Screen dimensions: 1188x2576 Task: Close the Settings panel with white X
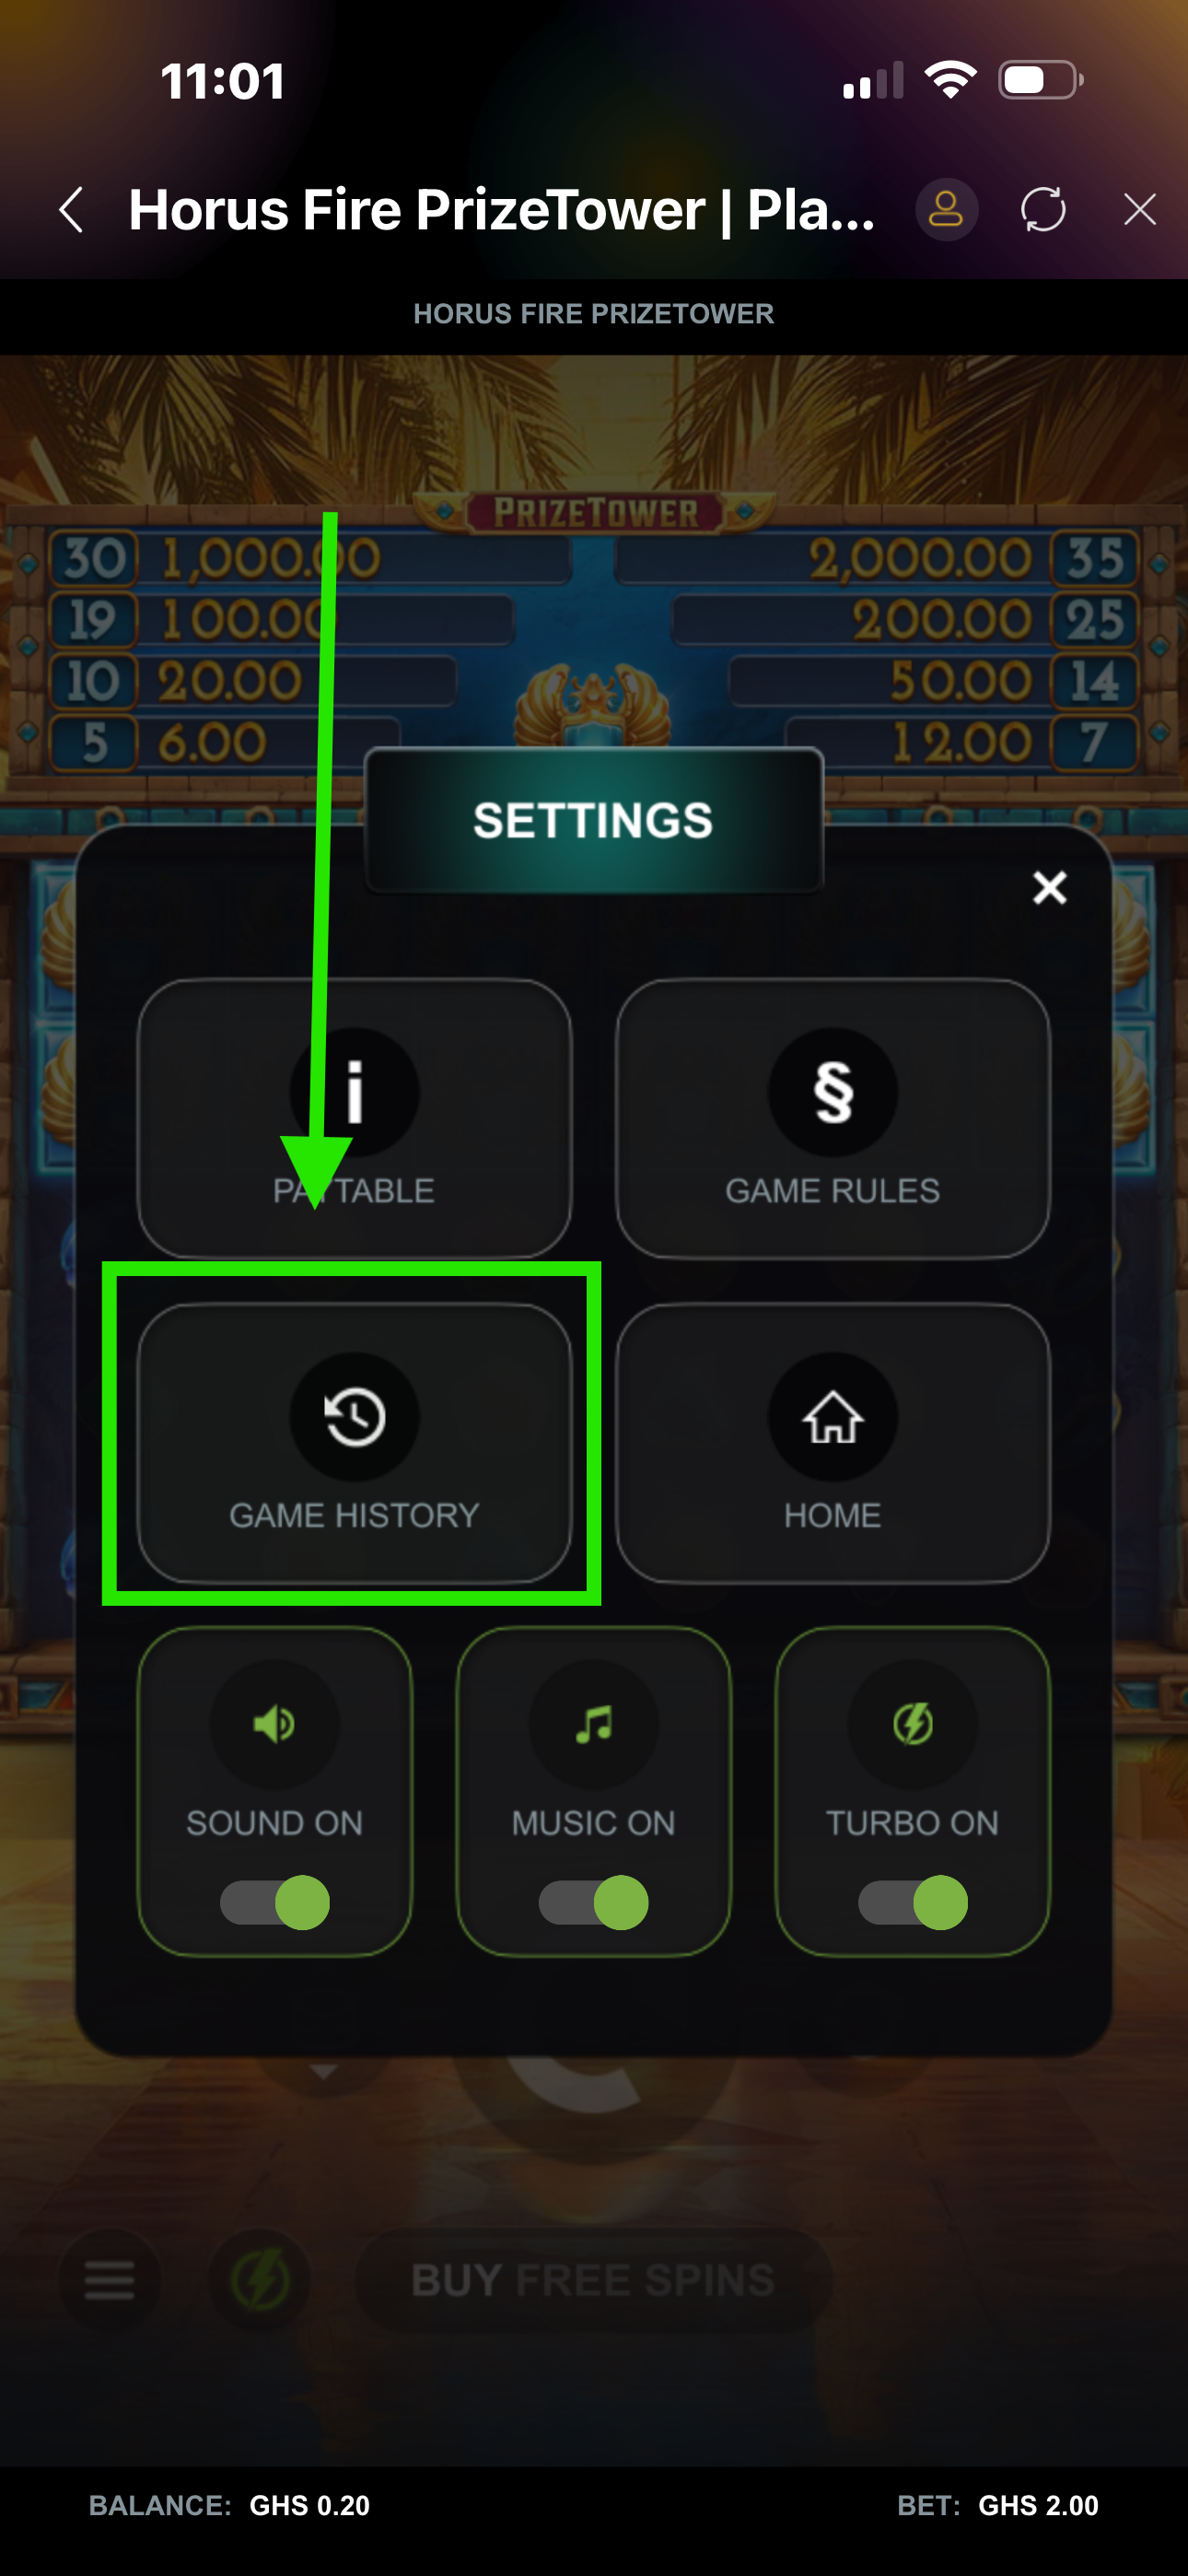[x=1050, y=887]
